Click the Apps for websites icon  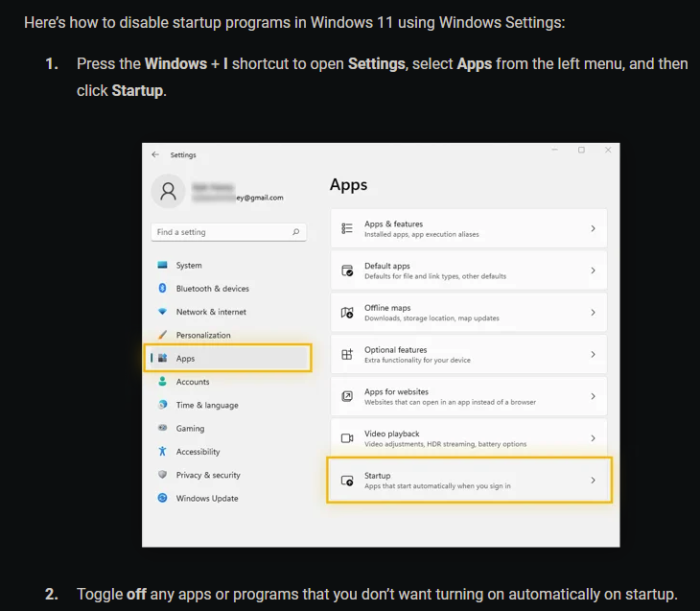tap(347, 396)
